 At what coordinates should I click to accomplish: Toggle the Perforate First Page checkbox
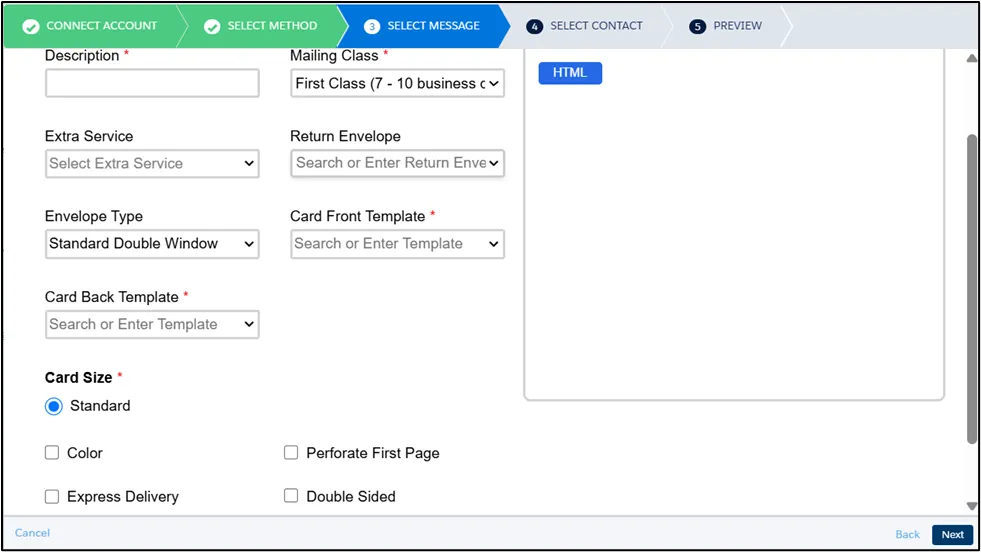click(x=291, y=453)
